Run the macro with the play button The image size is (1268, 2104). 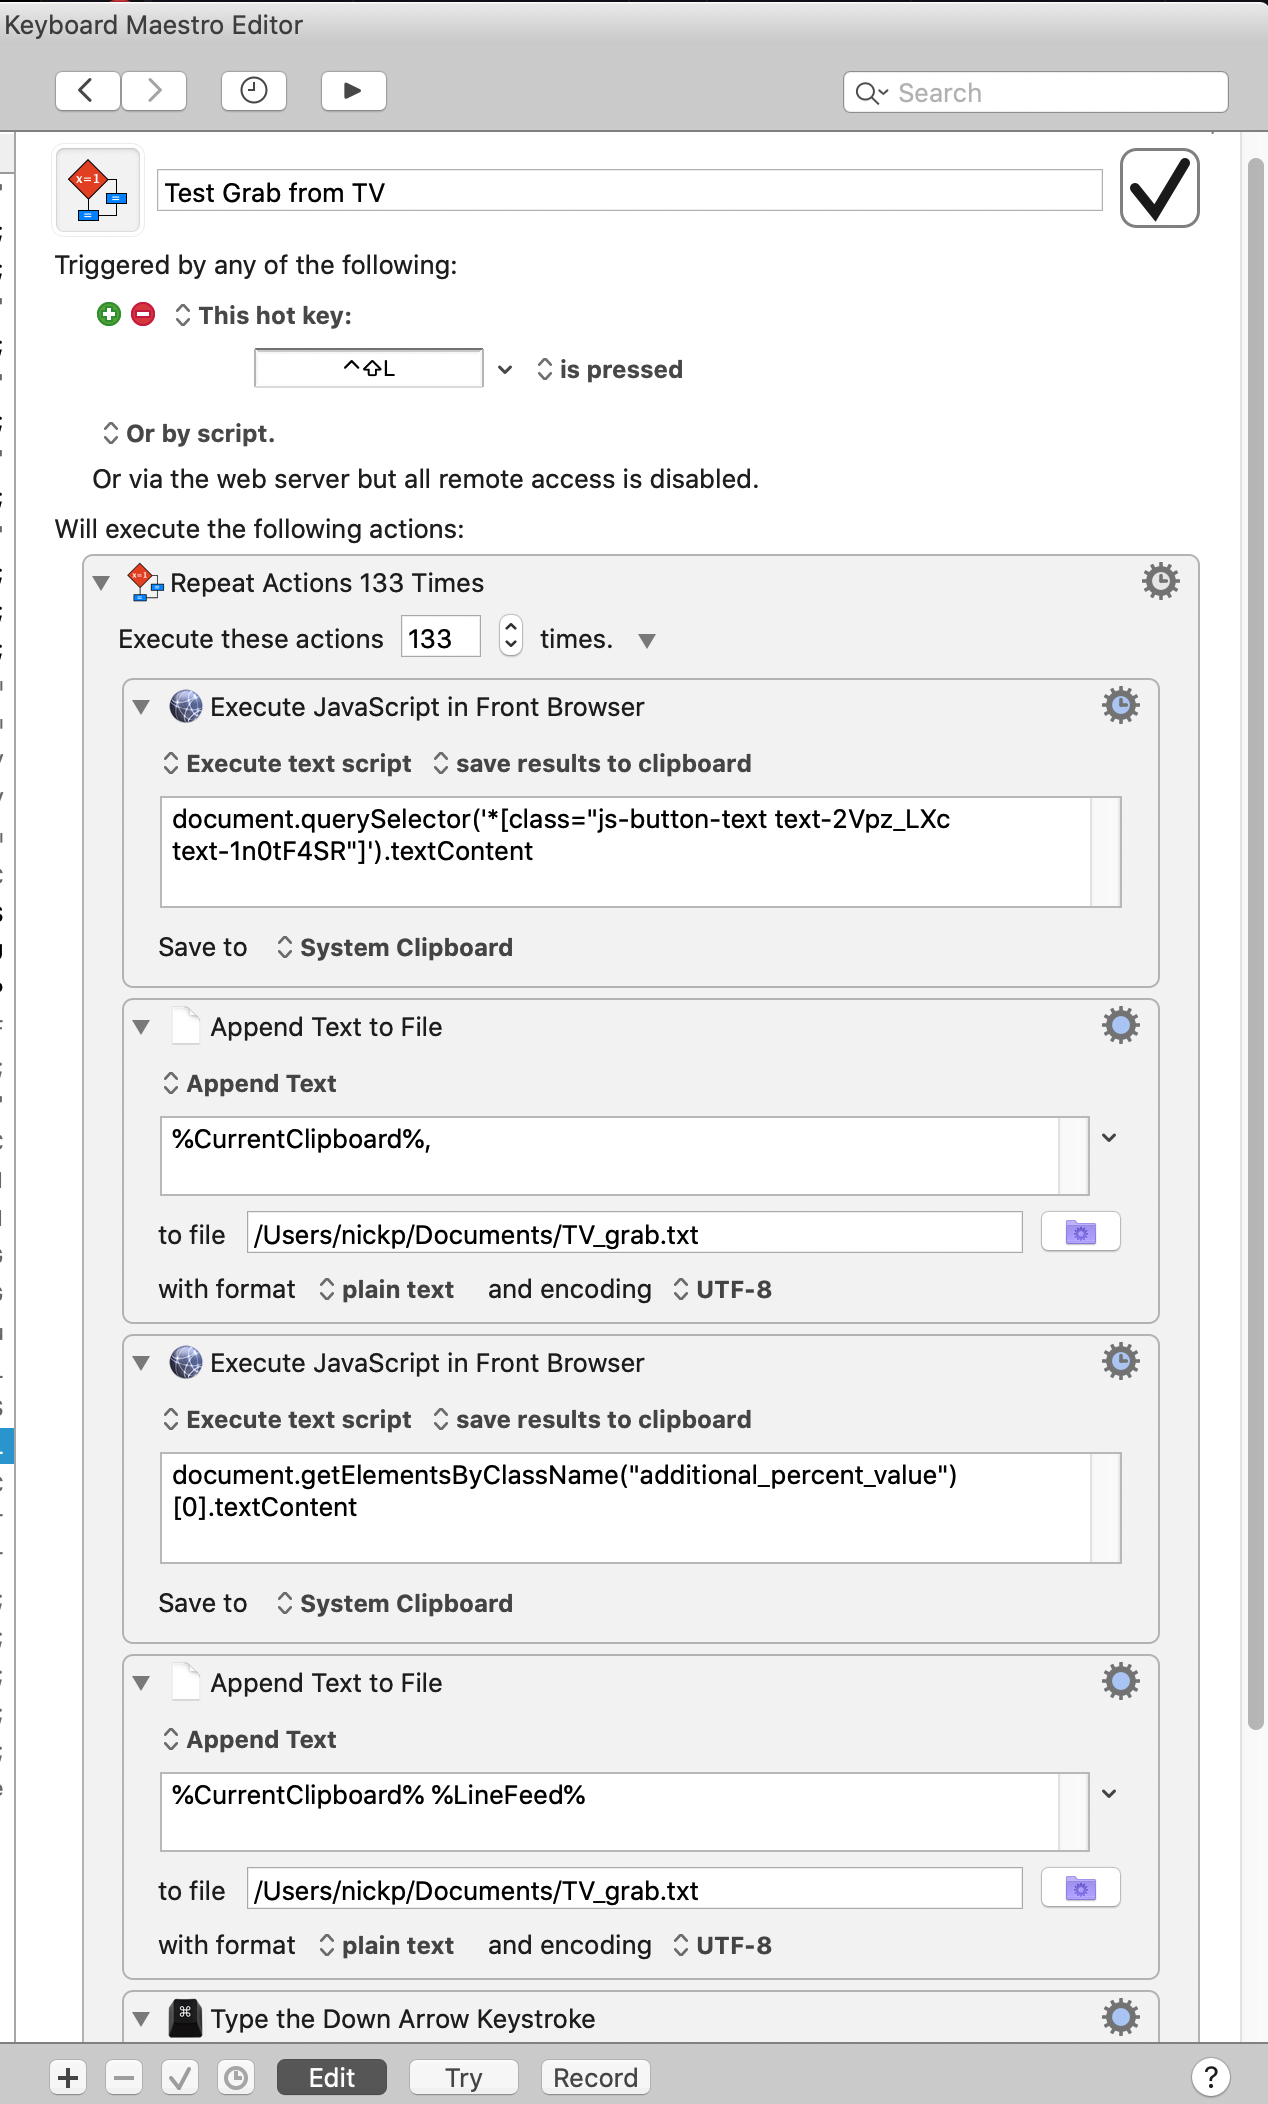pos(353,91)
